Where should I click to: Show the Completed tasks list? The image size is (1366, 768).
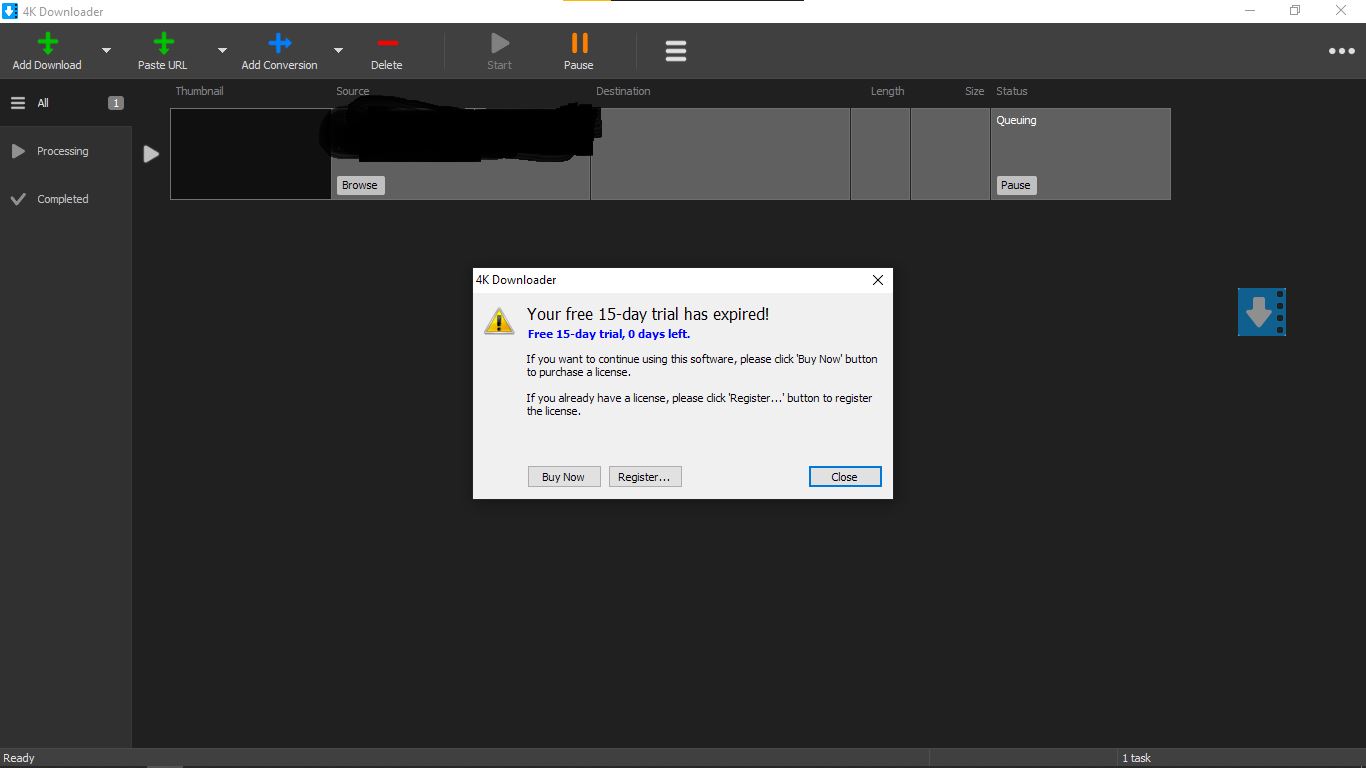click(62, 199)
